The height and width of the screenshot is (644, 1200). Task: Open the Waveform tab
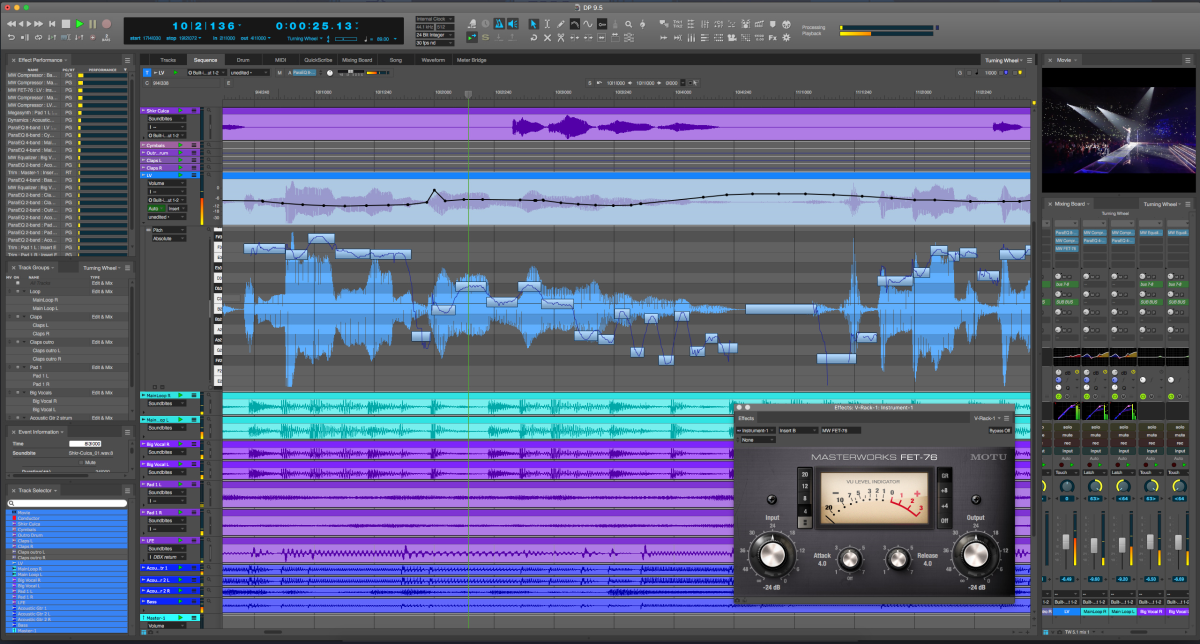point(432,60)
